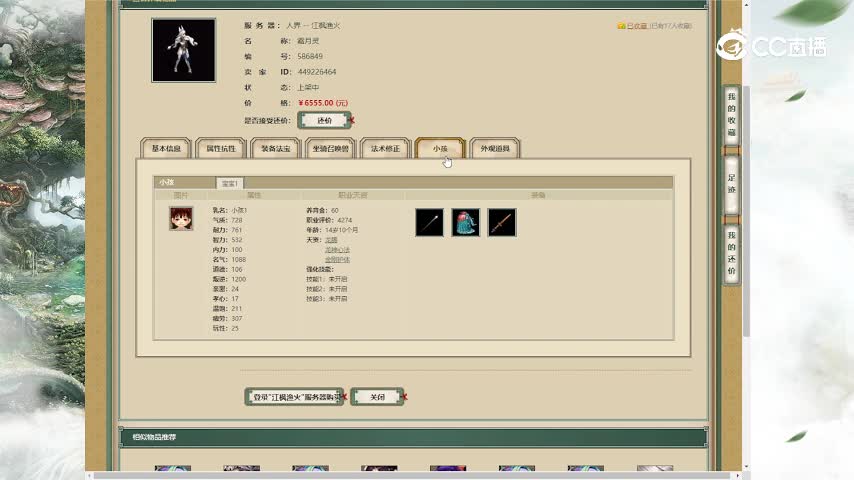Screen dimensions: 854x480
Task: Switch to the 属性抗性 tab
Action: (x=221, y=149)
